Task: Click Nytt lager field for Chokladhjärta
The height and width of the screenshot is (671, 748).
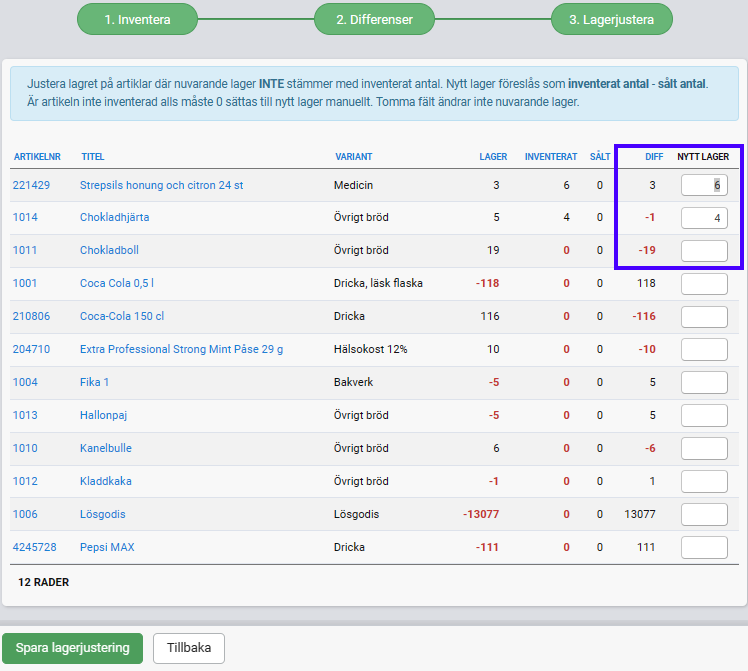Action: [704, 218]
